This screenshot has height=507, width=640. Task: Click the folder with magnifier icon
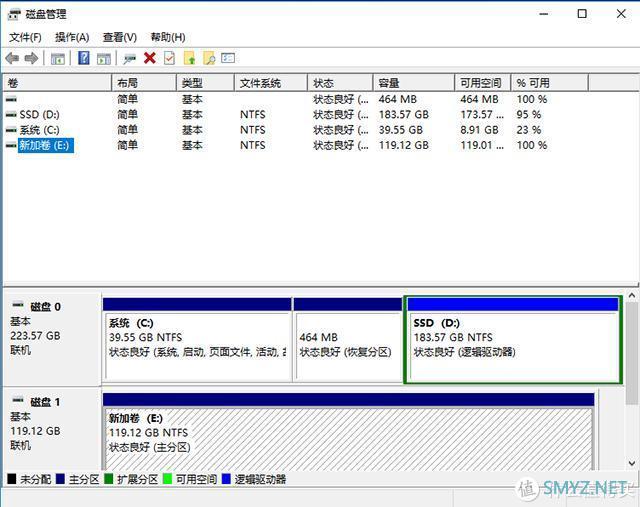209,58
